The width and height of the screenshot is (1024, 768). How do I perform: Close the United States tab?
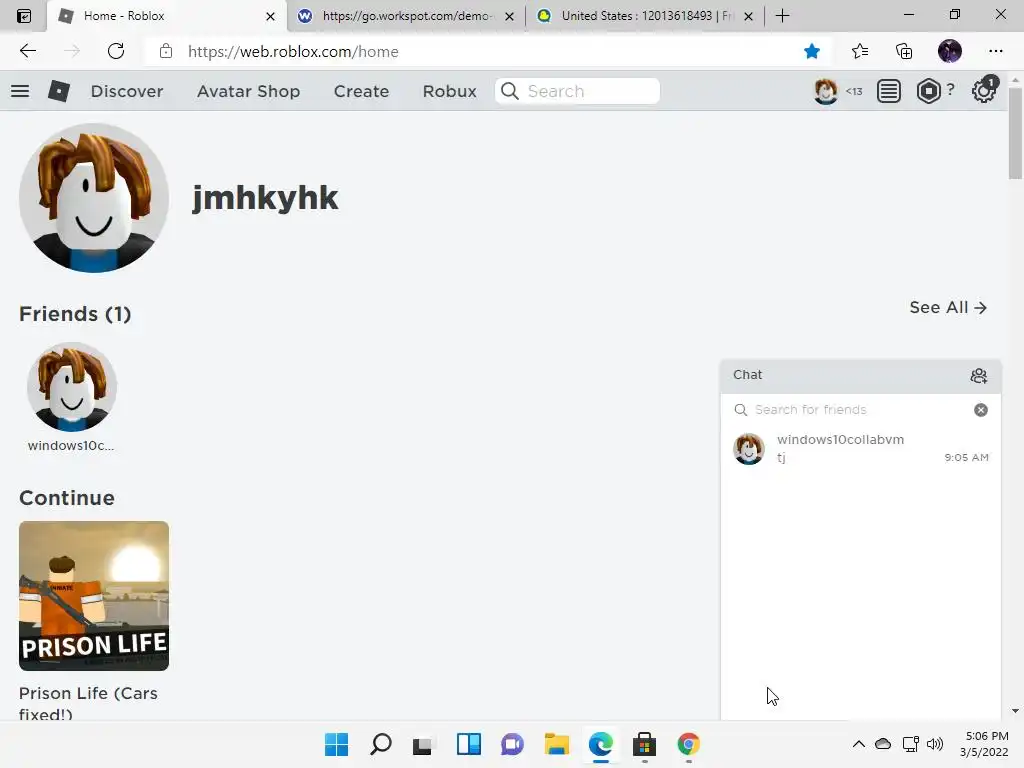pos(748,16)
